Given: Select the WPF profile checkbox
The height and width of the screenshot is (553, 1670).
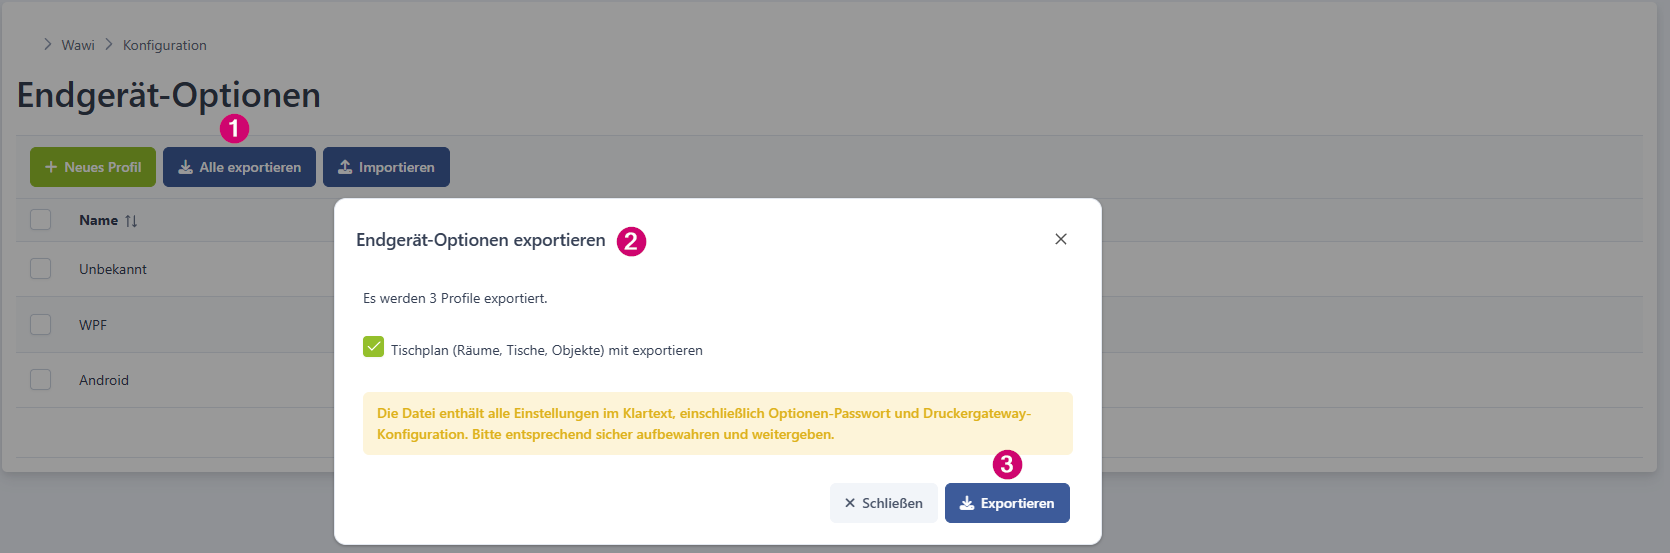Looking at the screenshot, I should 40,324.
